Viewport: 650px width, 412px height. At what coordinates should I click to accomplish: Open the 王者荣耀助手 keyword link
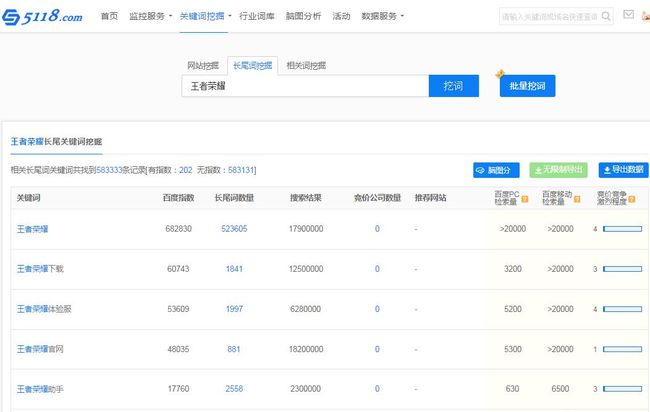pos(40,389)
